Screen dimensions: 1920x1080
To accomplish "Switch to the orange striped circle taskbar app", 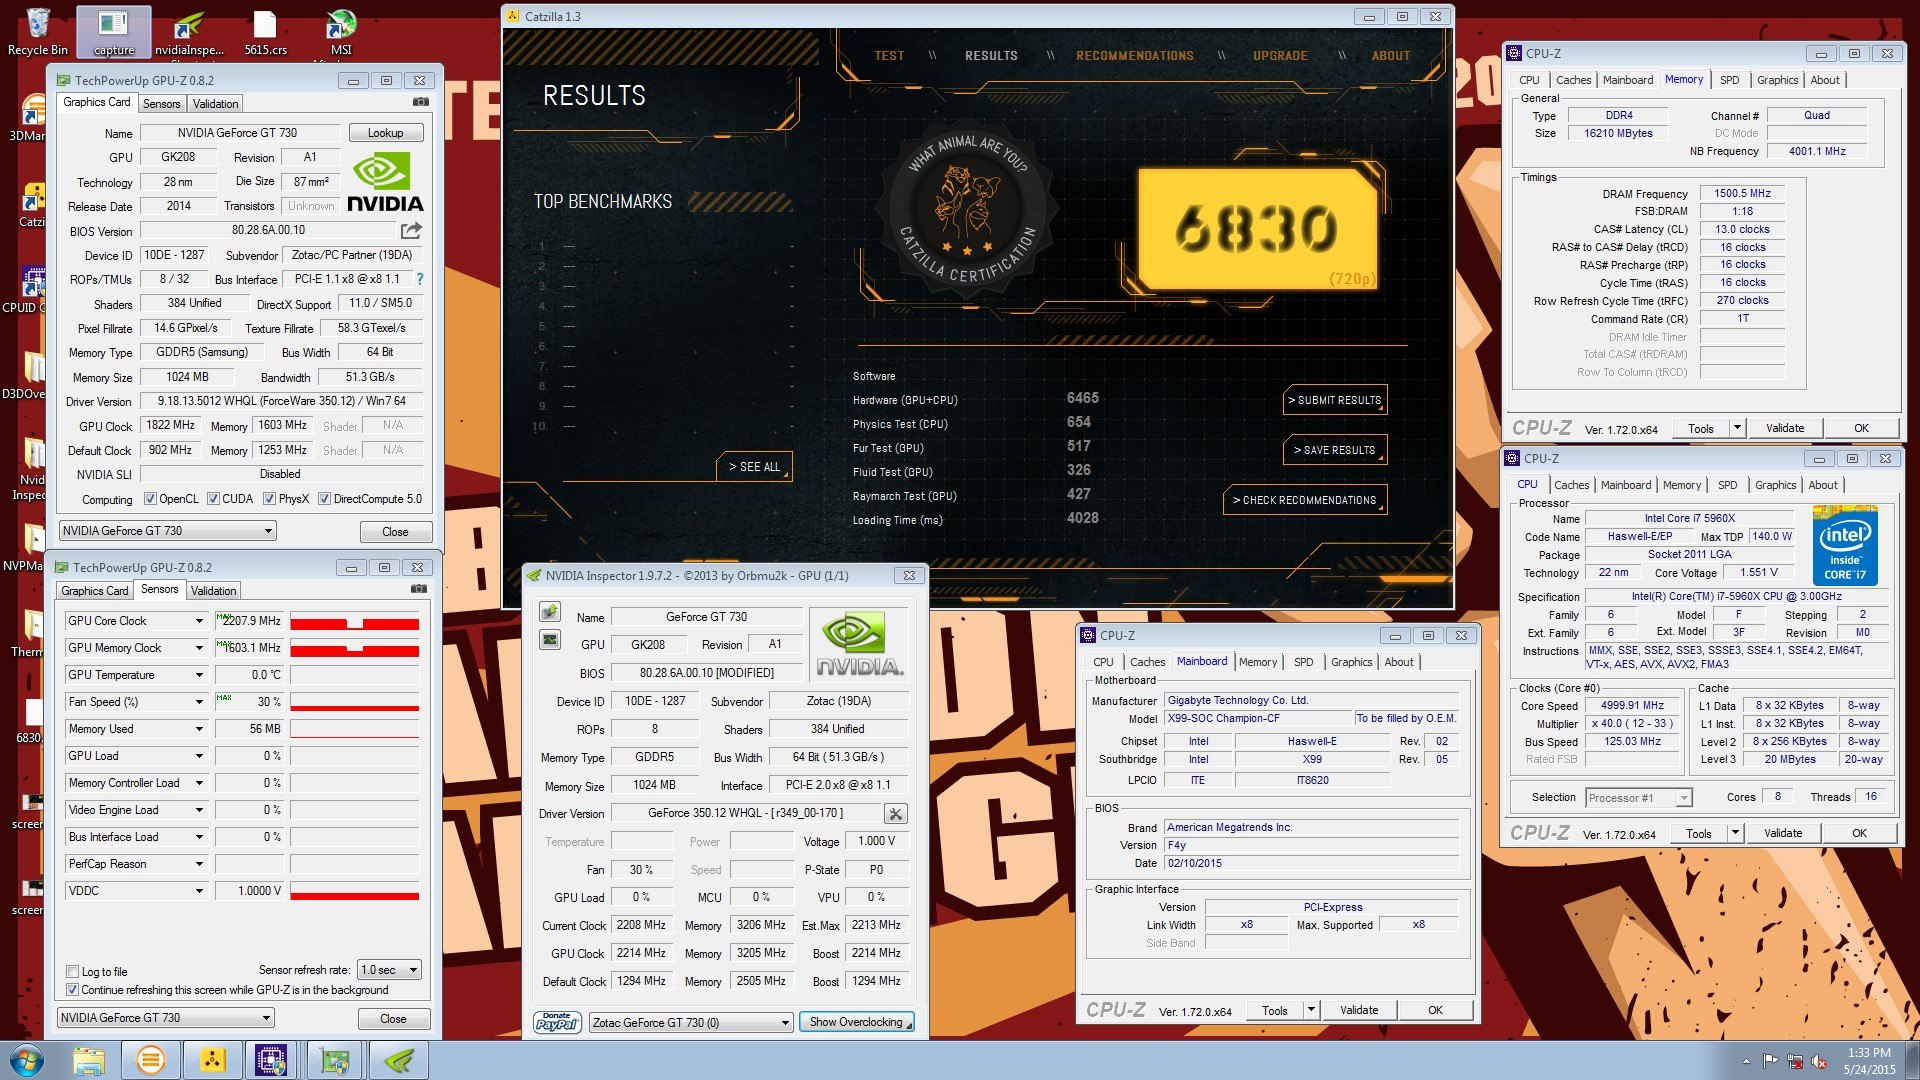I will click(151, 1060).
